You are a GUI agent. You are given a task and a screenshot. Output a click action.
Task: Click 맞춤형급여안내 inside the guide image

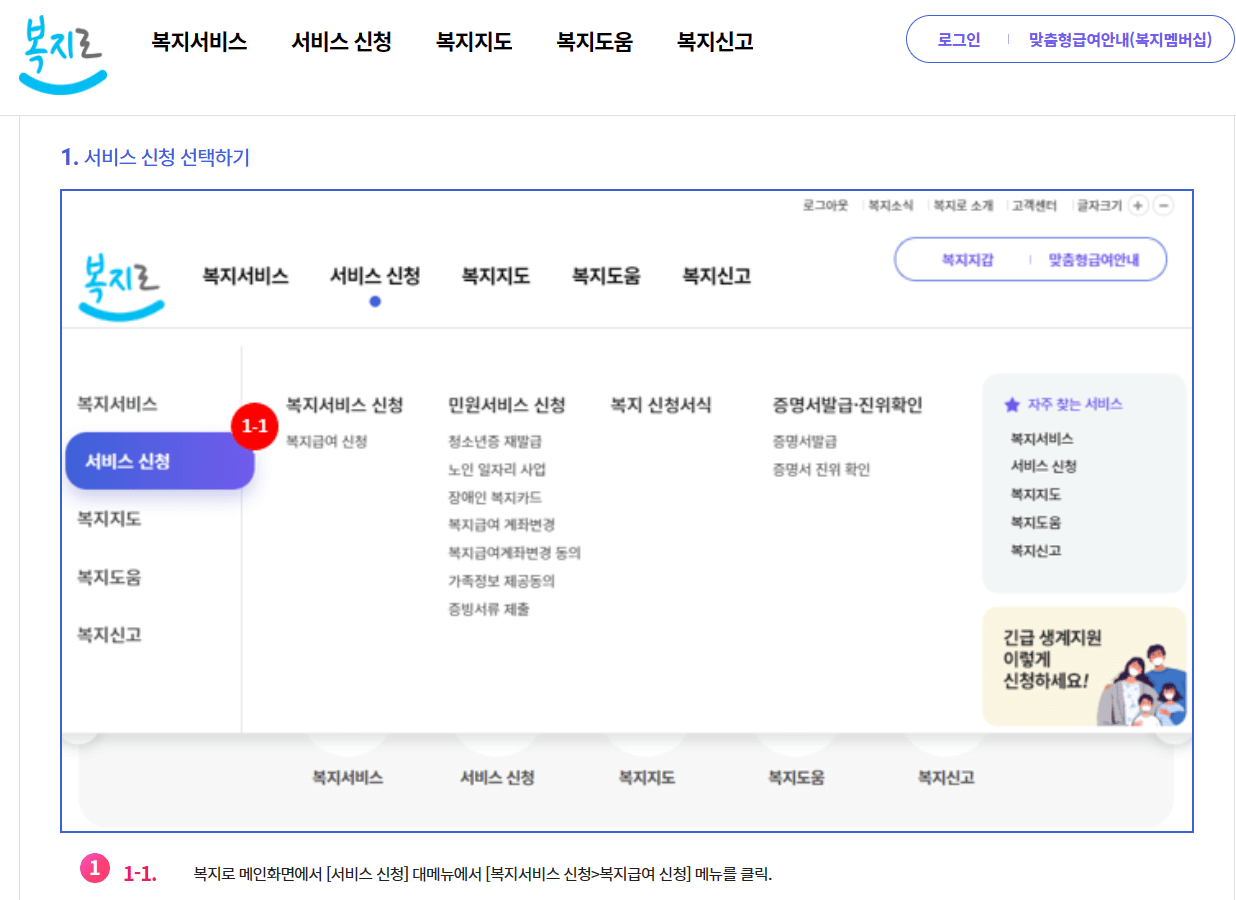1094,260
